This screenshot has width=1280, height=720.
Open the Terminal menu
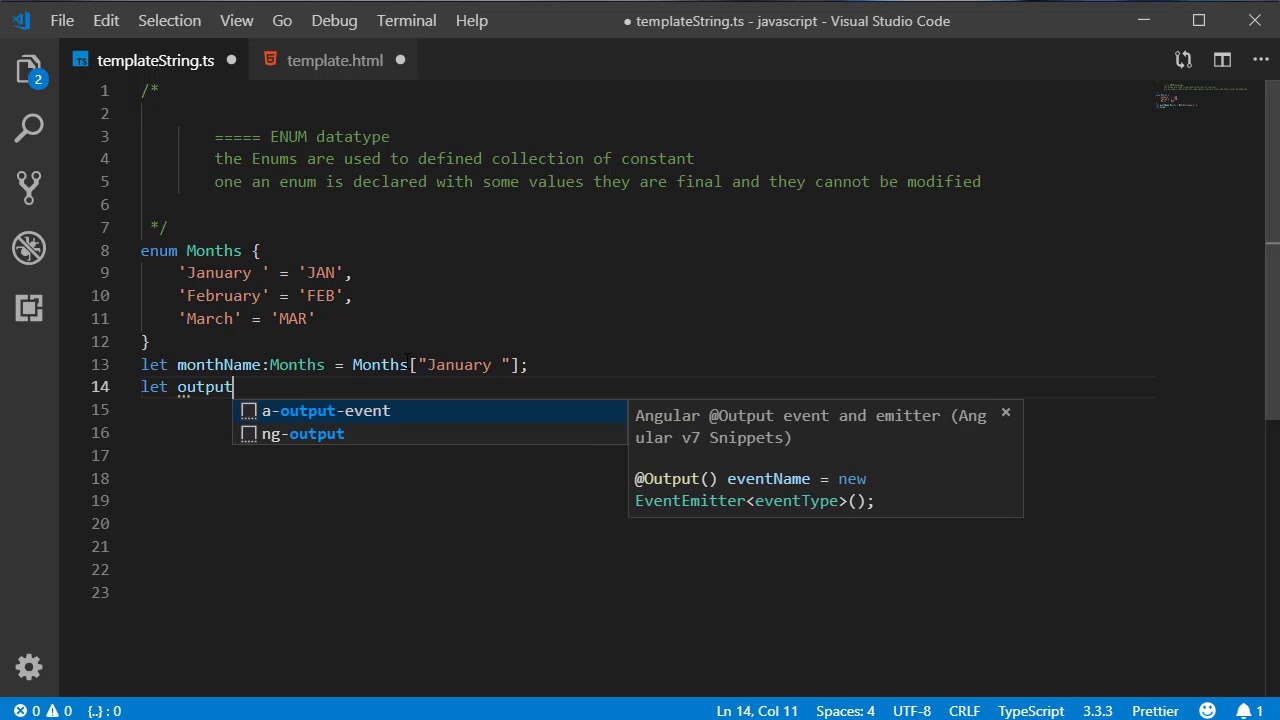point(406,20)
